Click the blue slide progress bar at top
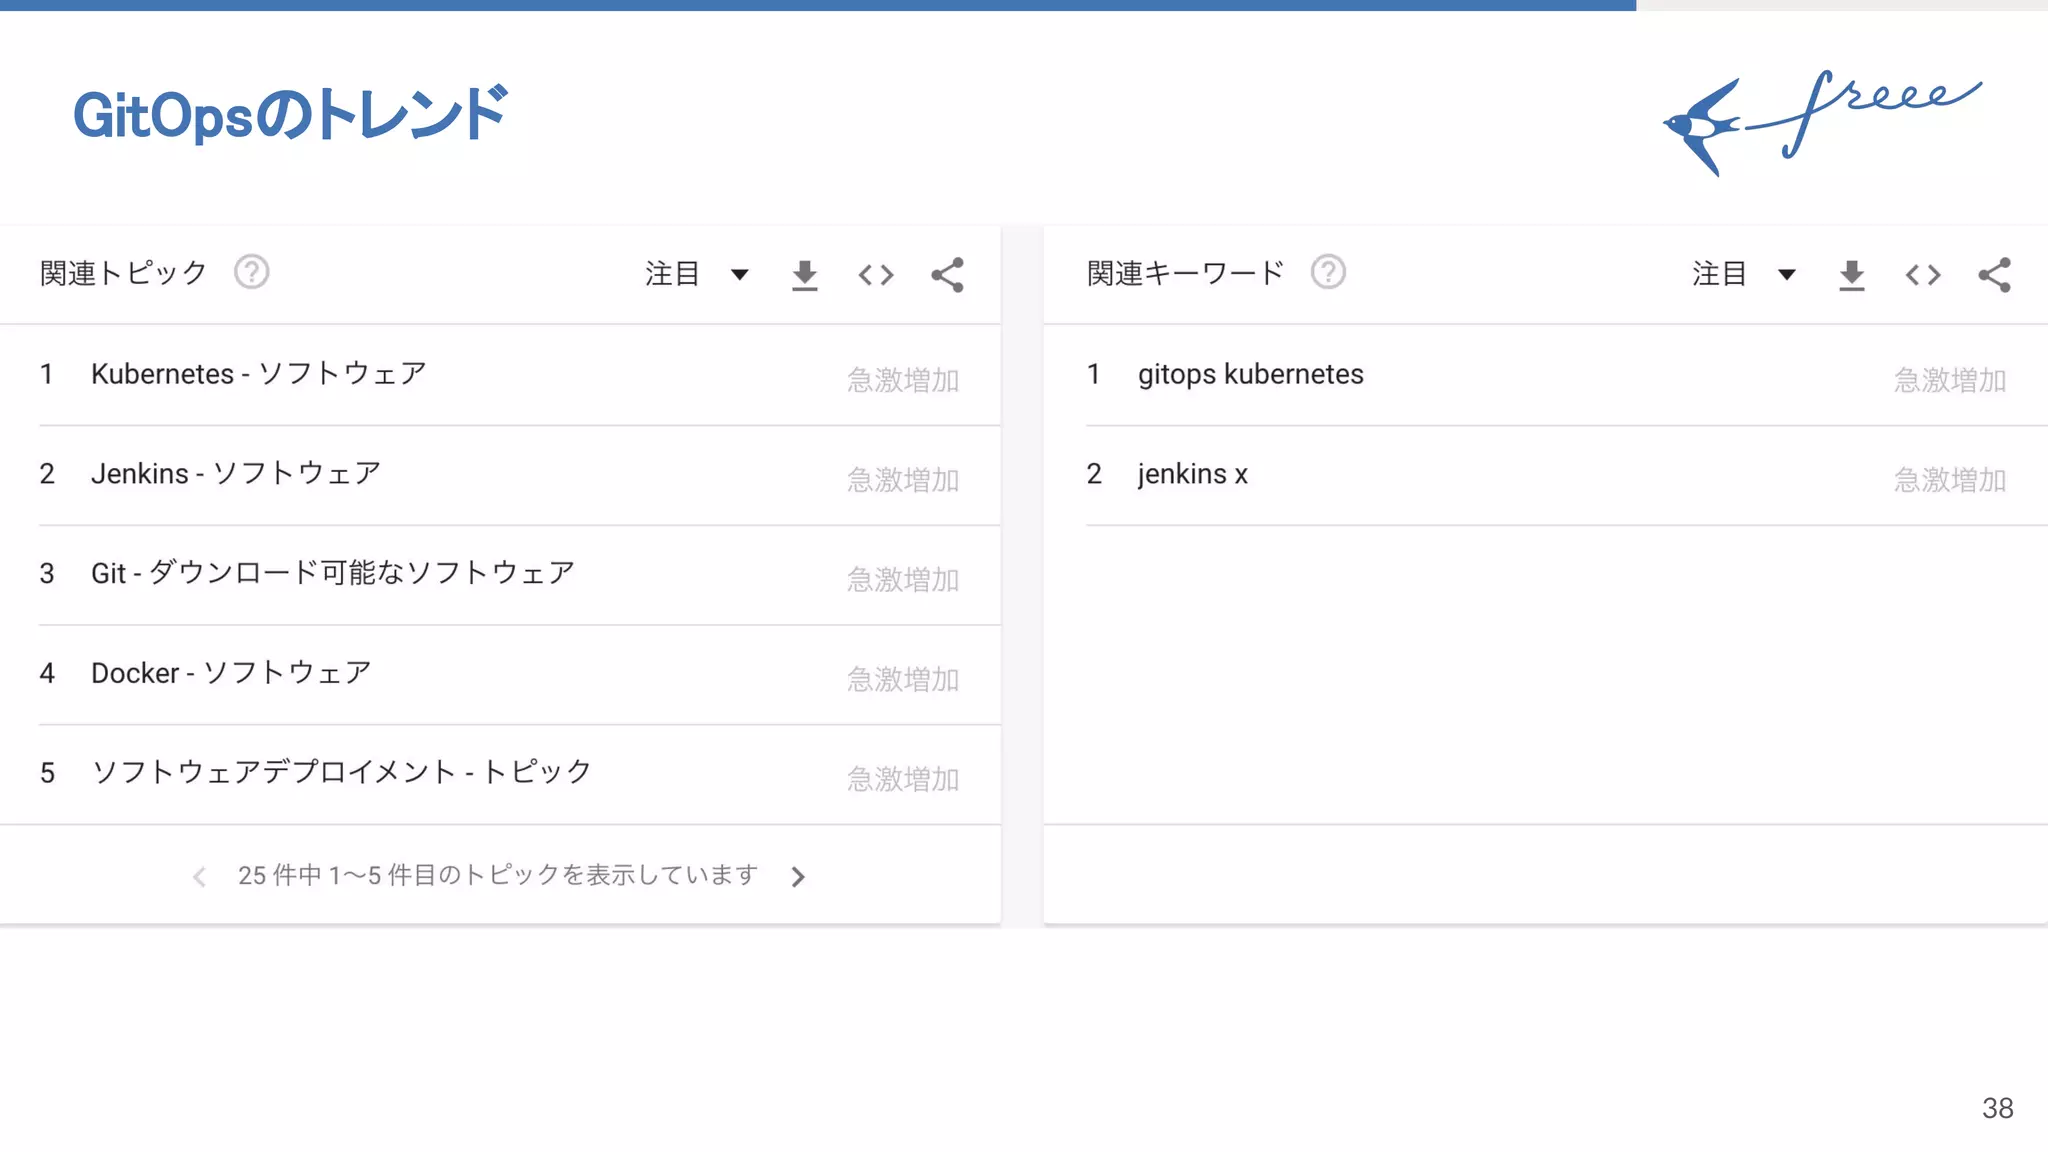The width and height of the screenshot is (2048, 1152). tap(818, 5)
